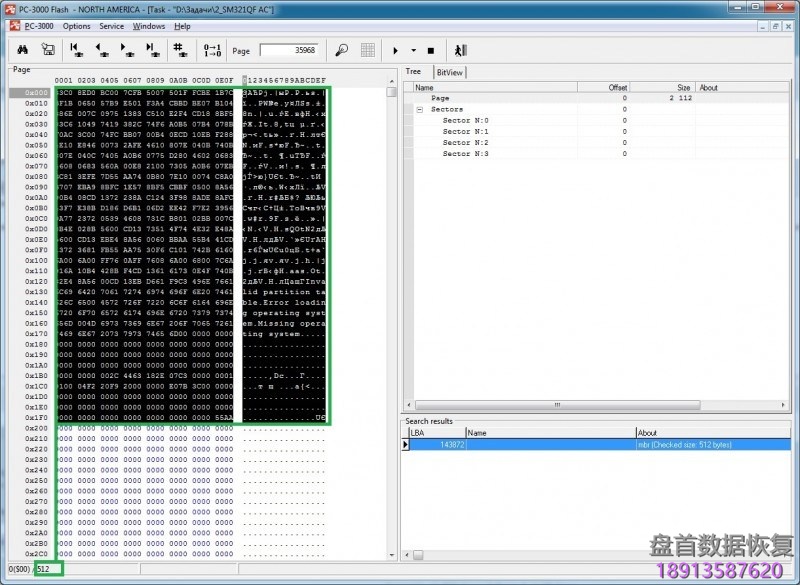Open the Options menu
The width and height of the screenshot is (800, 585).
coord(76,26)
